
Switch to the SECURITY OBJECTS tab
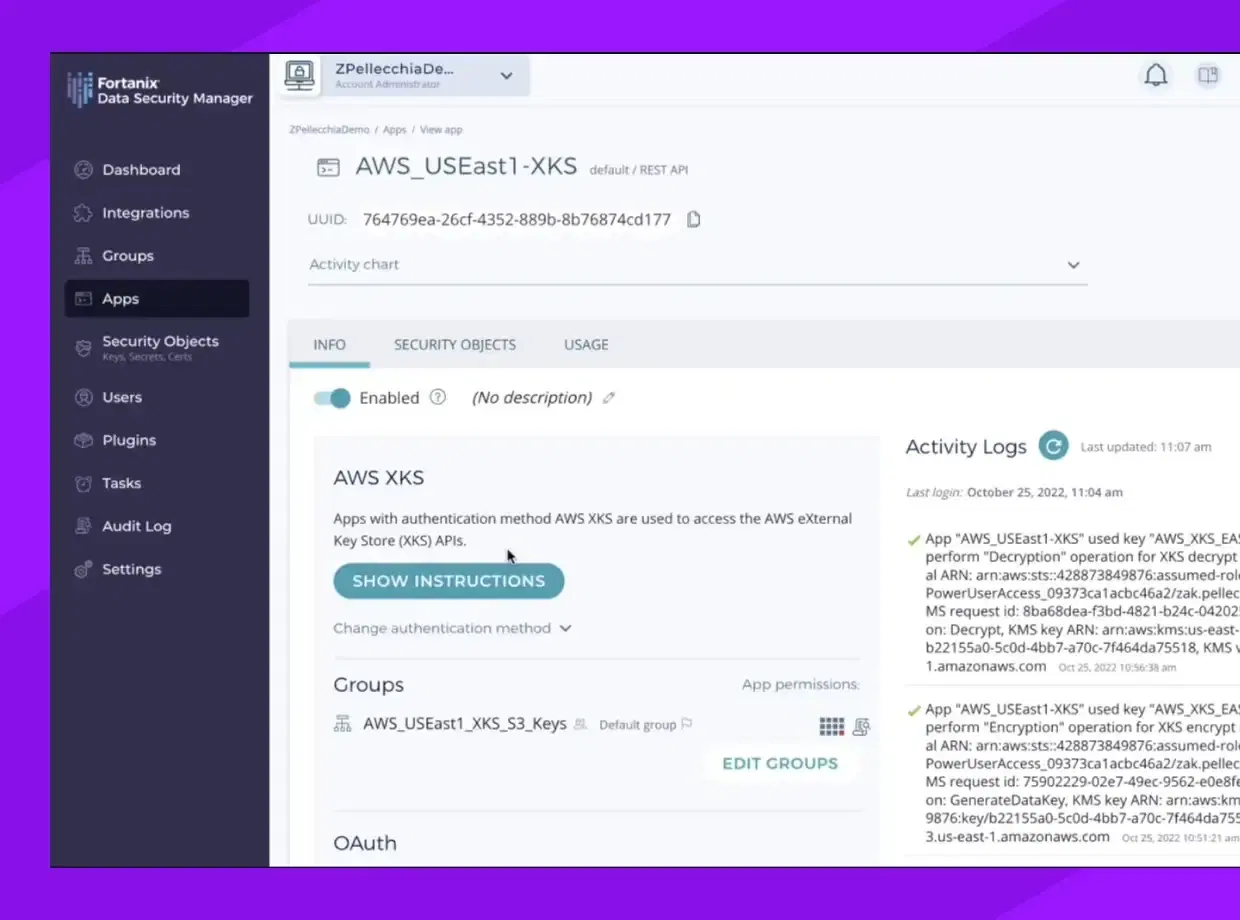(x=455, y=344)
